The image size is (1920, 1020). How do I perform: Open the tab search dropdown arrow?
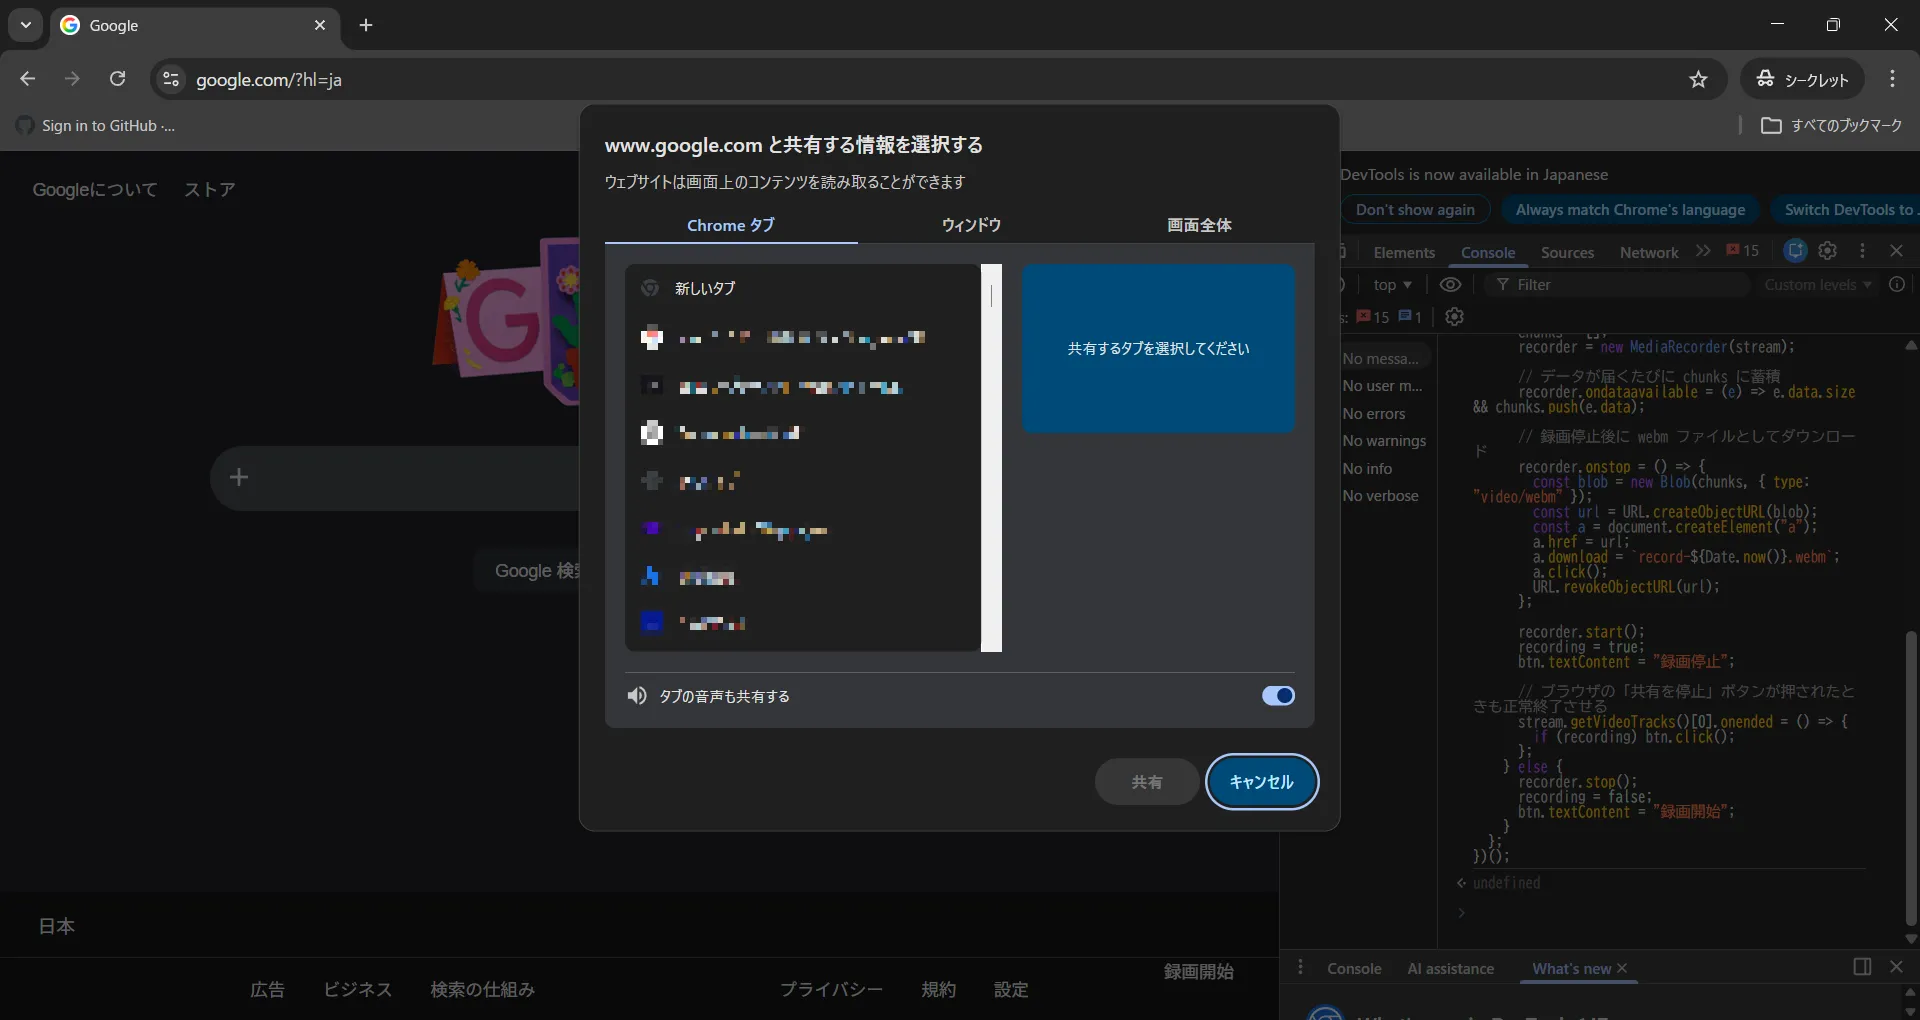coord(26,25)
